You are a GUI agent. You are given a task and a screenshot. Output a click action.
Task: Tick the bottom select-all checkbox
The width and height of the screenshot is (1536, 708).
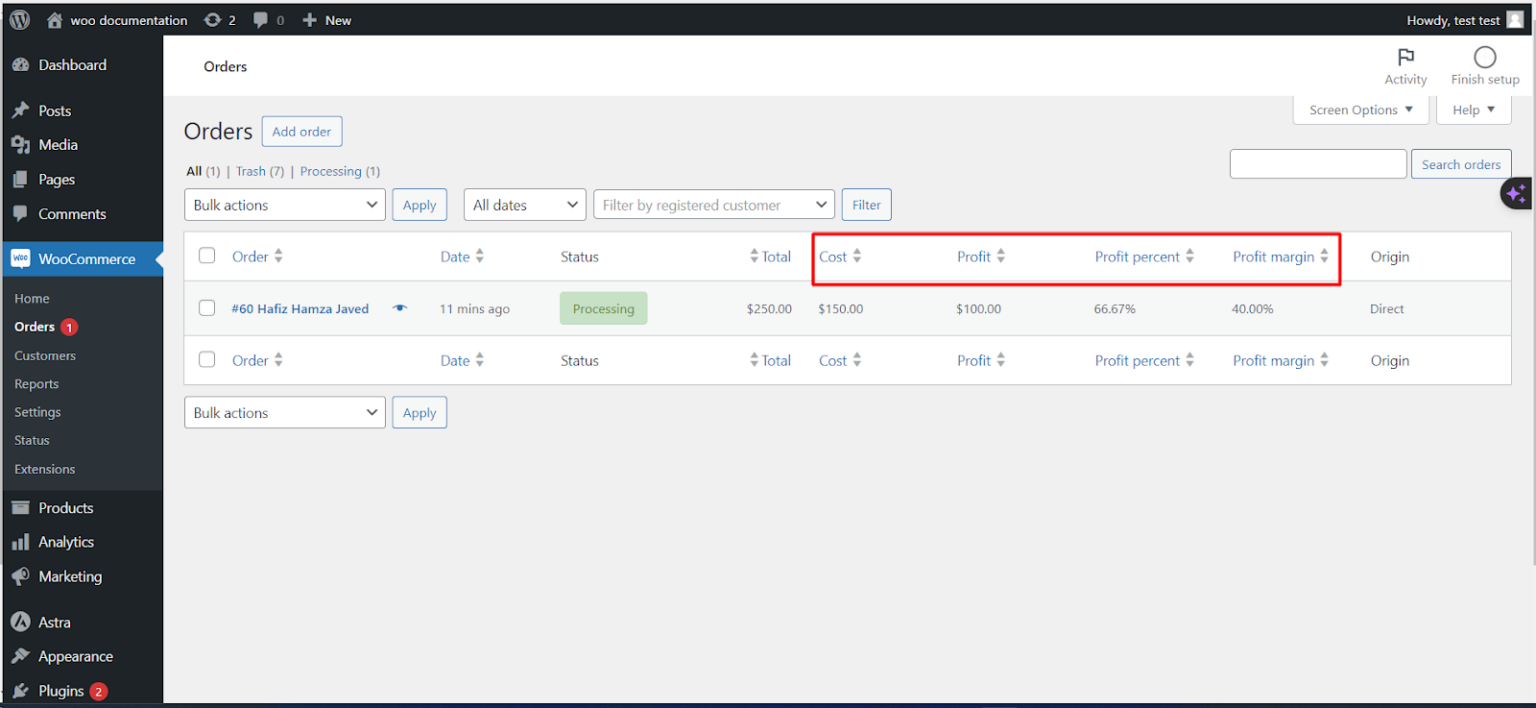click(207, 359)
